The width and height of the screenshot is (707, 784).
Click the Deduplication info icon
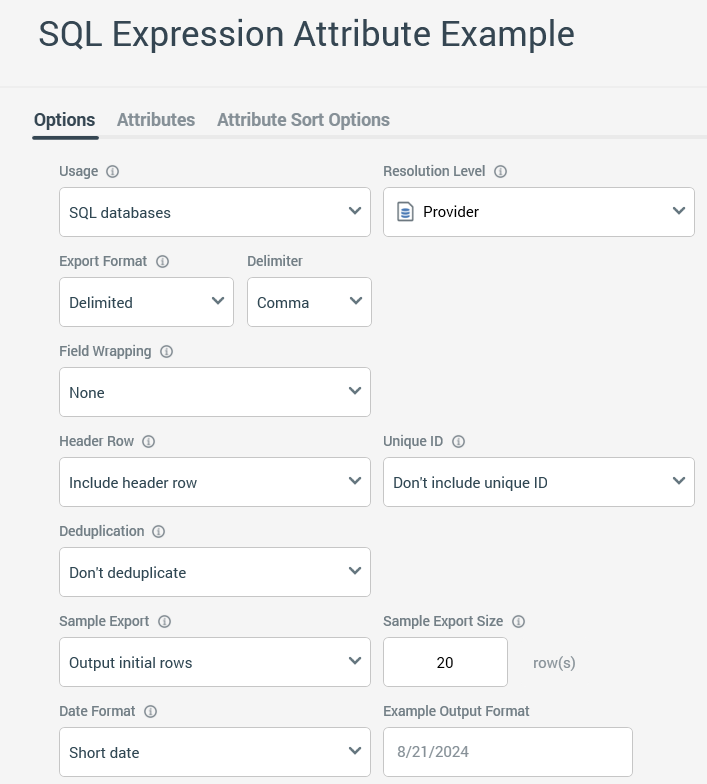(x=158, y=531)
